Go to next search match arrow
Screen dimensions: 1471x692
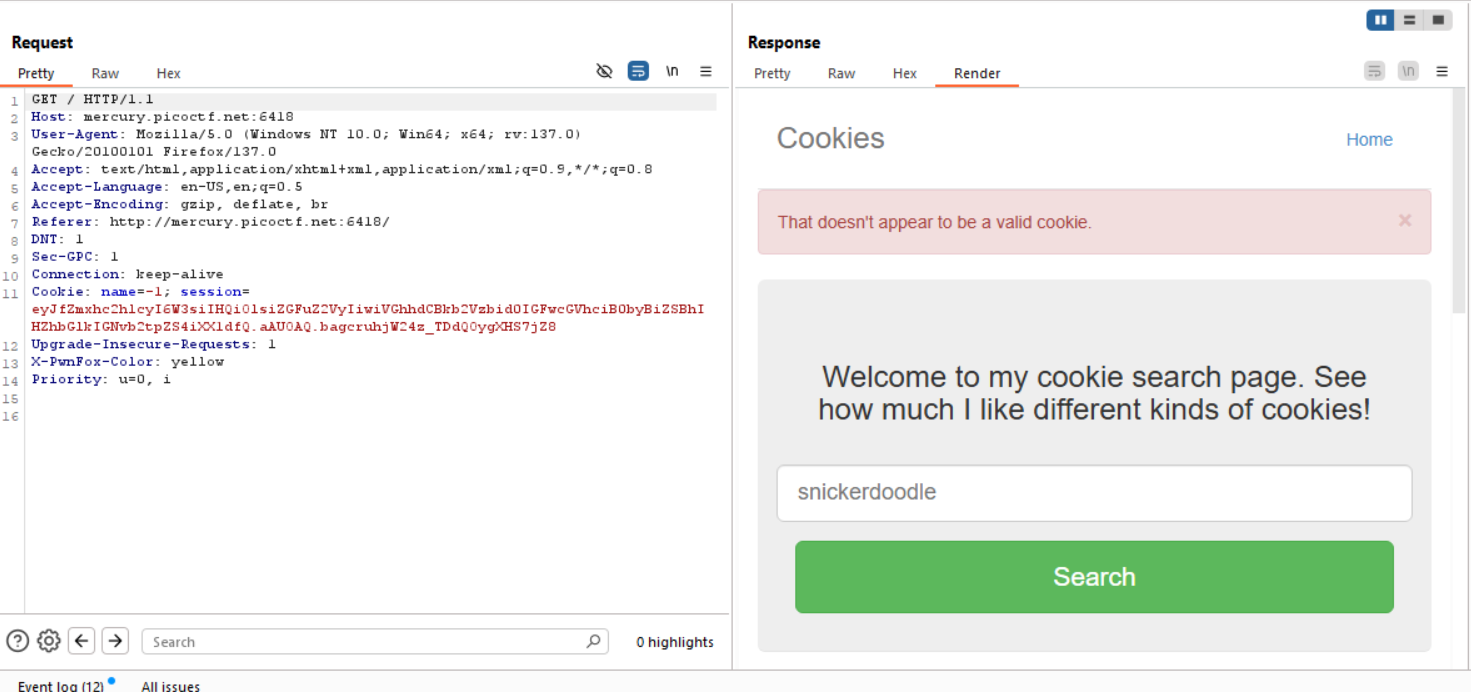115,641
